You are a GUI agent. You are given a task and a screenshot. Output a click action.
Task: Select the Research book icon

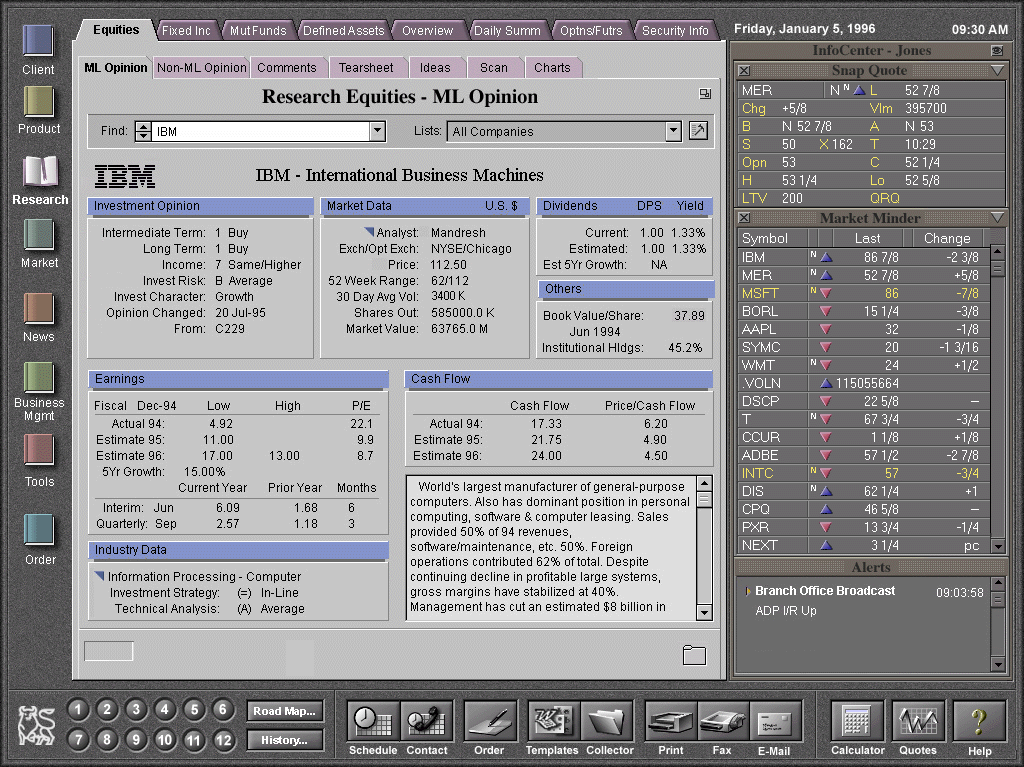[x=40, y=173]
